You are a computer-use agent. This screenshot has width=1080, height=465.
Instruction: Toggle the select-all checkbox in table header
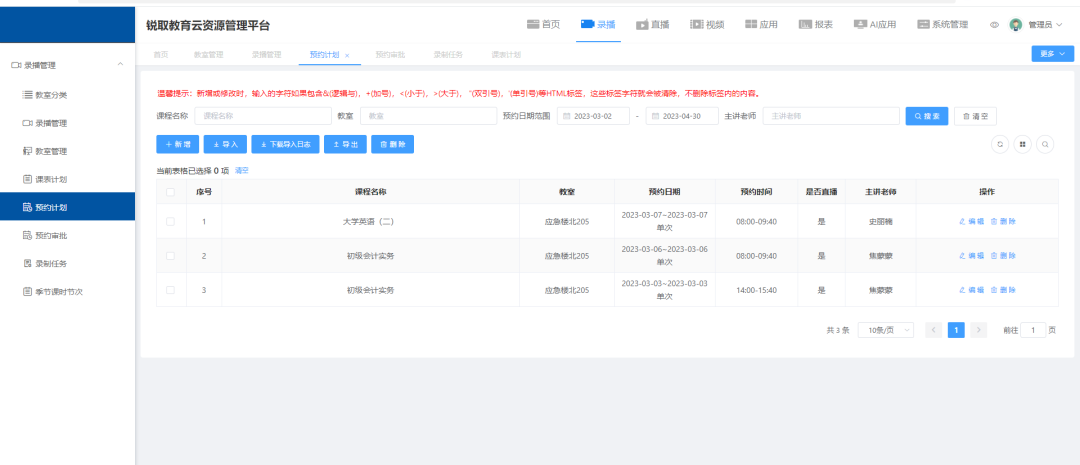(x=170, y=191)
